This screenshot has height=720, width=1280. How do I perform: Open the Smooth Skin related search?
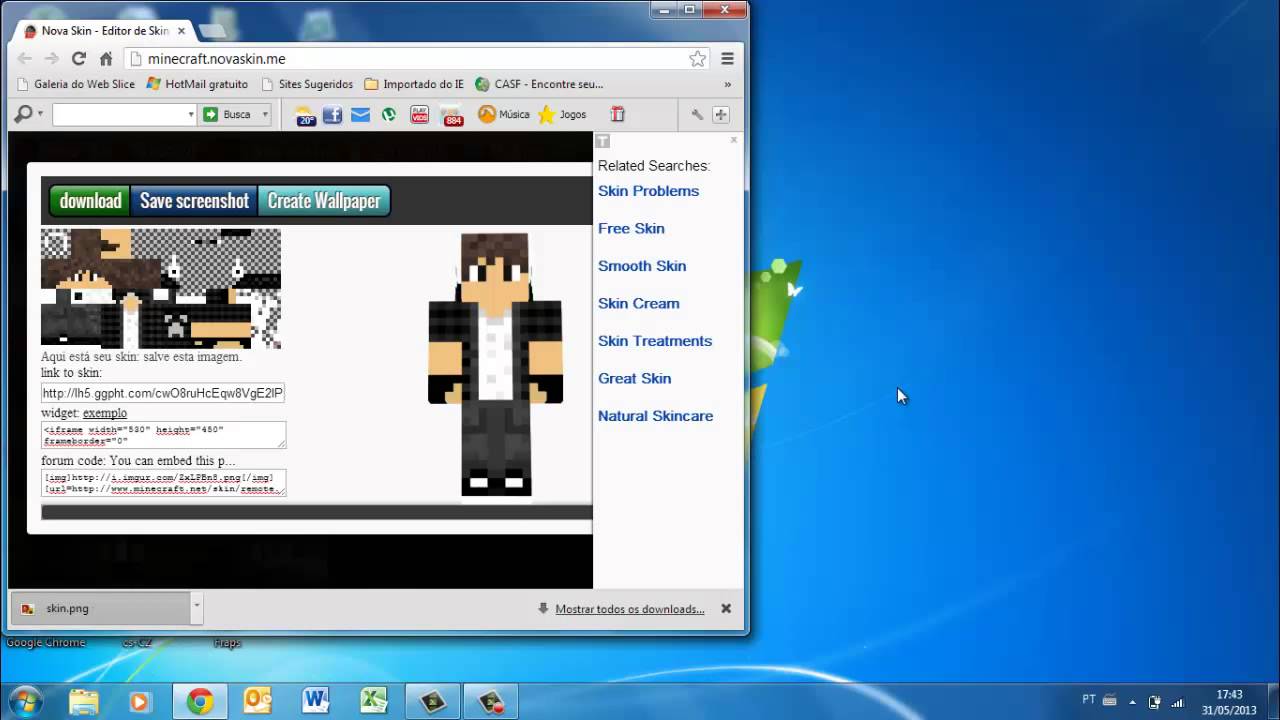coord(642,266)
